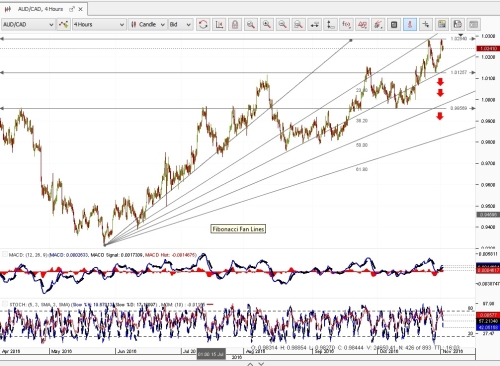Select the crosshair cursor tool icon
Screen dimensions: 500x366
tap(426, 24)
